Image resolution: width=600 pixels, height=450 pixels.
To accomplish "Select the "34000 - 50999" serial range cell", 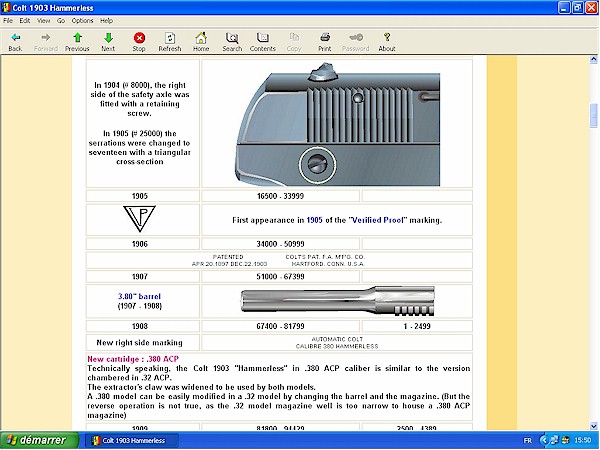I will tap(280, 244).
